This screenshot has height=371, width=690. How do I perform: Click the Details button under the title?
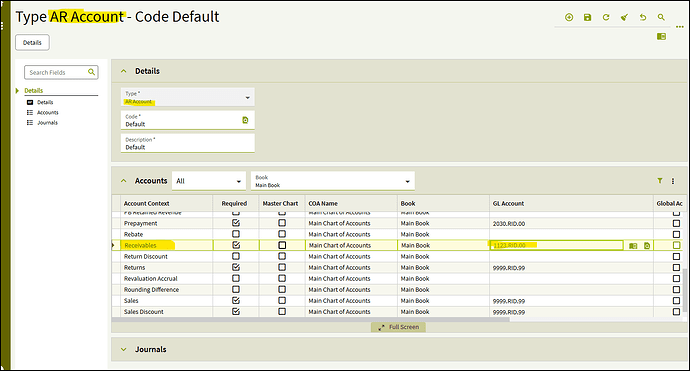(32, 43)
